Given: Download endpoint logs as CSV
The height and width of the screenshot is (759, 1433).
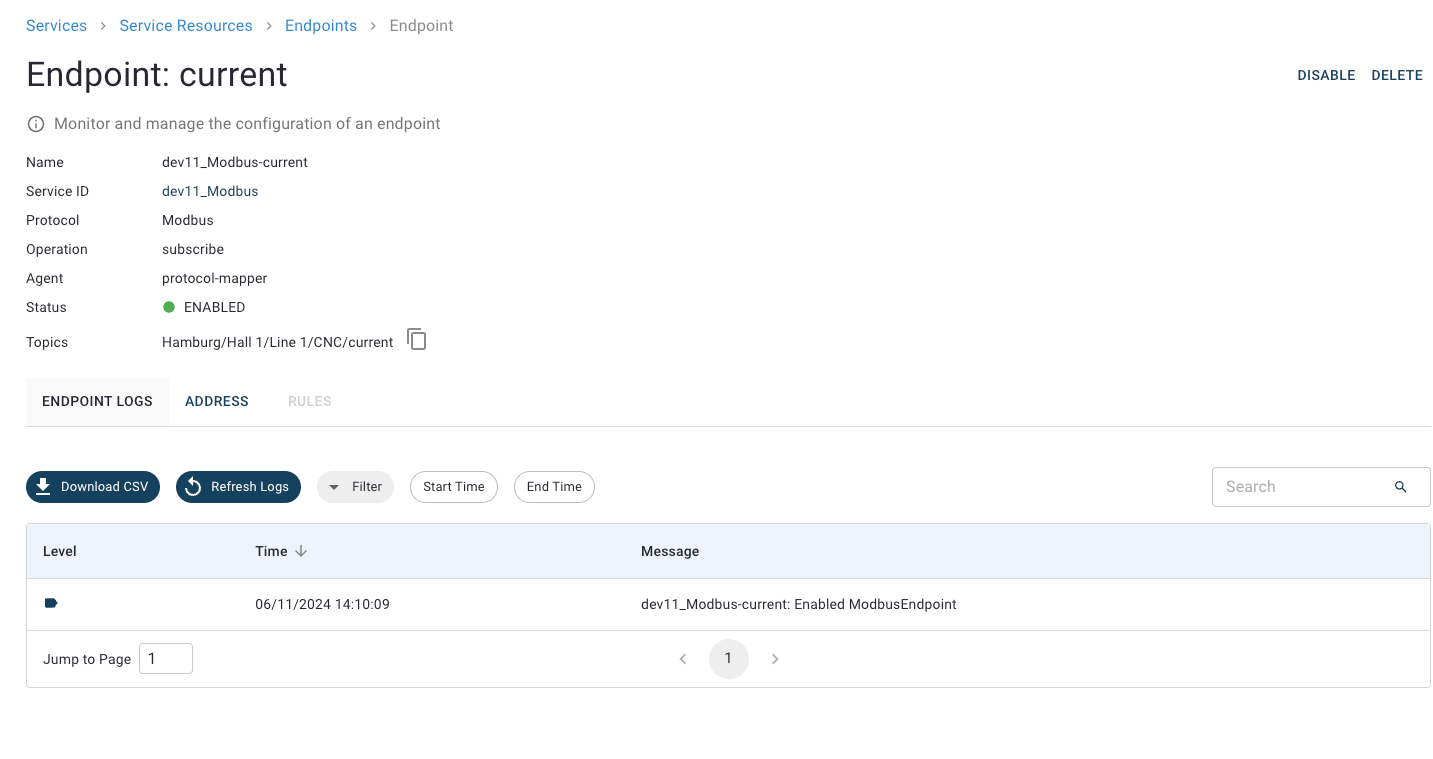Looking at the screenshot, I should (93, 487).
